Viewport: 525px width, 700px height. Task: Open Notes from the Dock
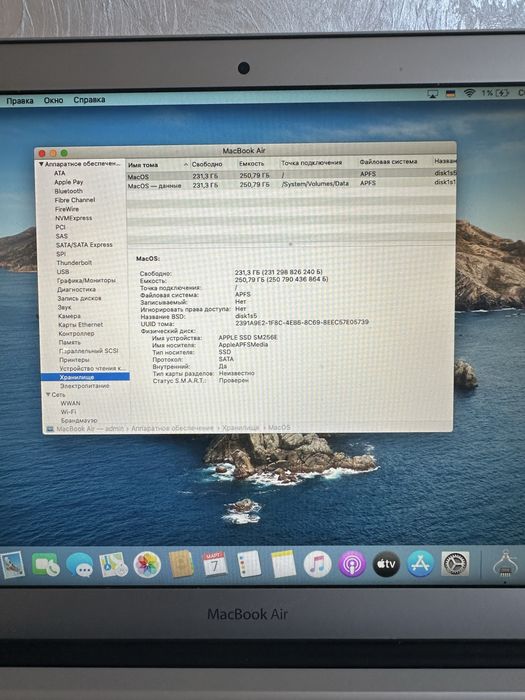[283, 564]
